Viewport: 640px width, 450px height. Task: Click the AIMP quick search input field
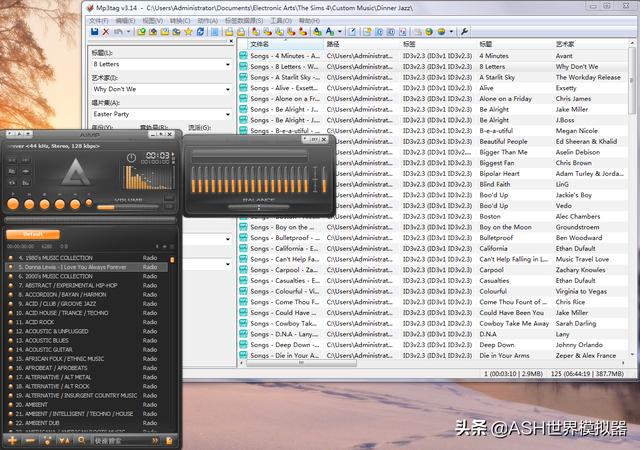[126, 441]
